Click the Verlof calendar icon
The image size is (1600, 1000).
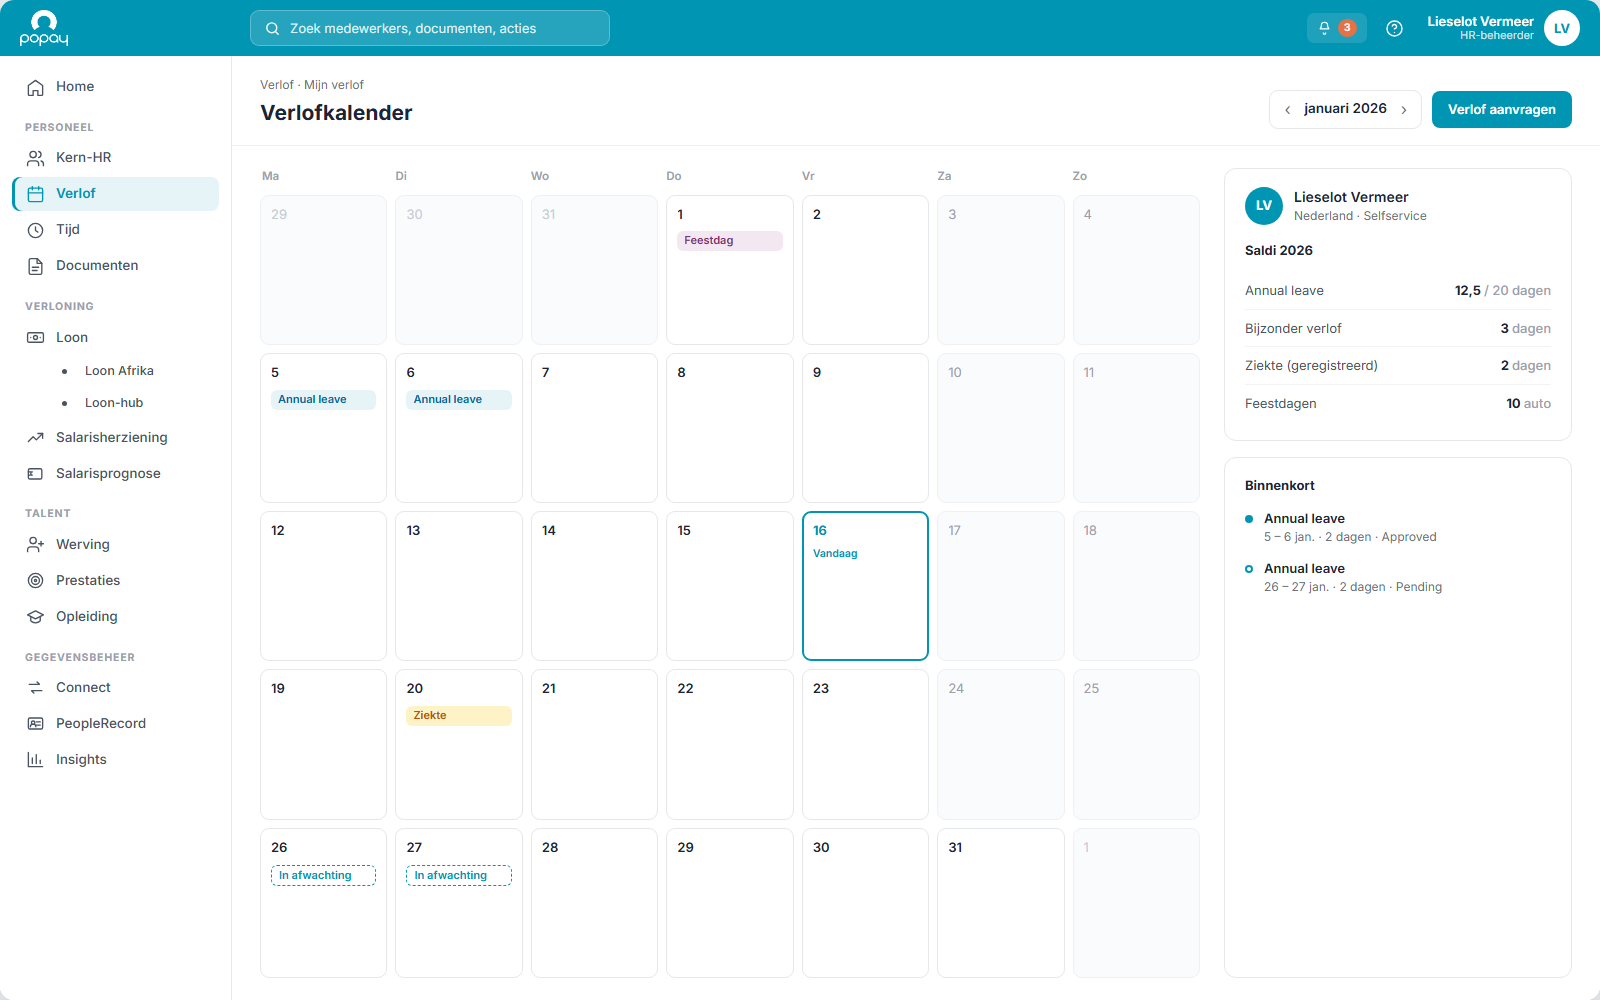[36, 194]
